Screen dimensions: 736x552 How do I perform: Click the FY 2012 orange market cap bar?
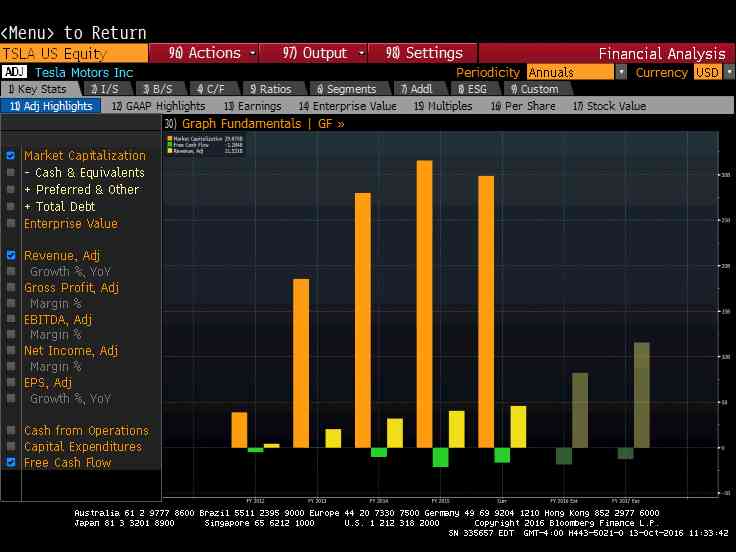point(239,430)
